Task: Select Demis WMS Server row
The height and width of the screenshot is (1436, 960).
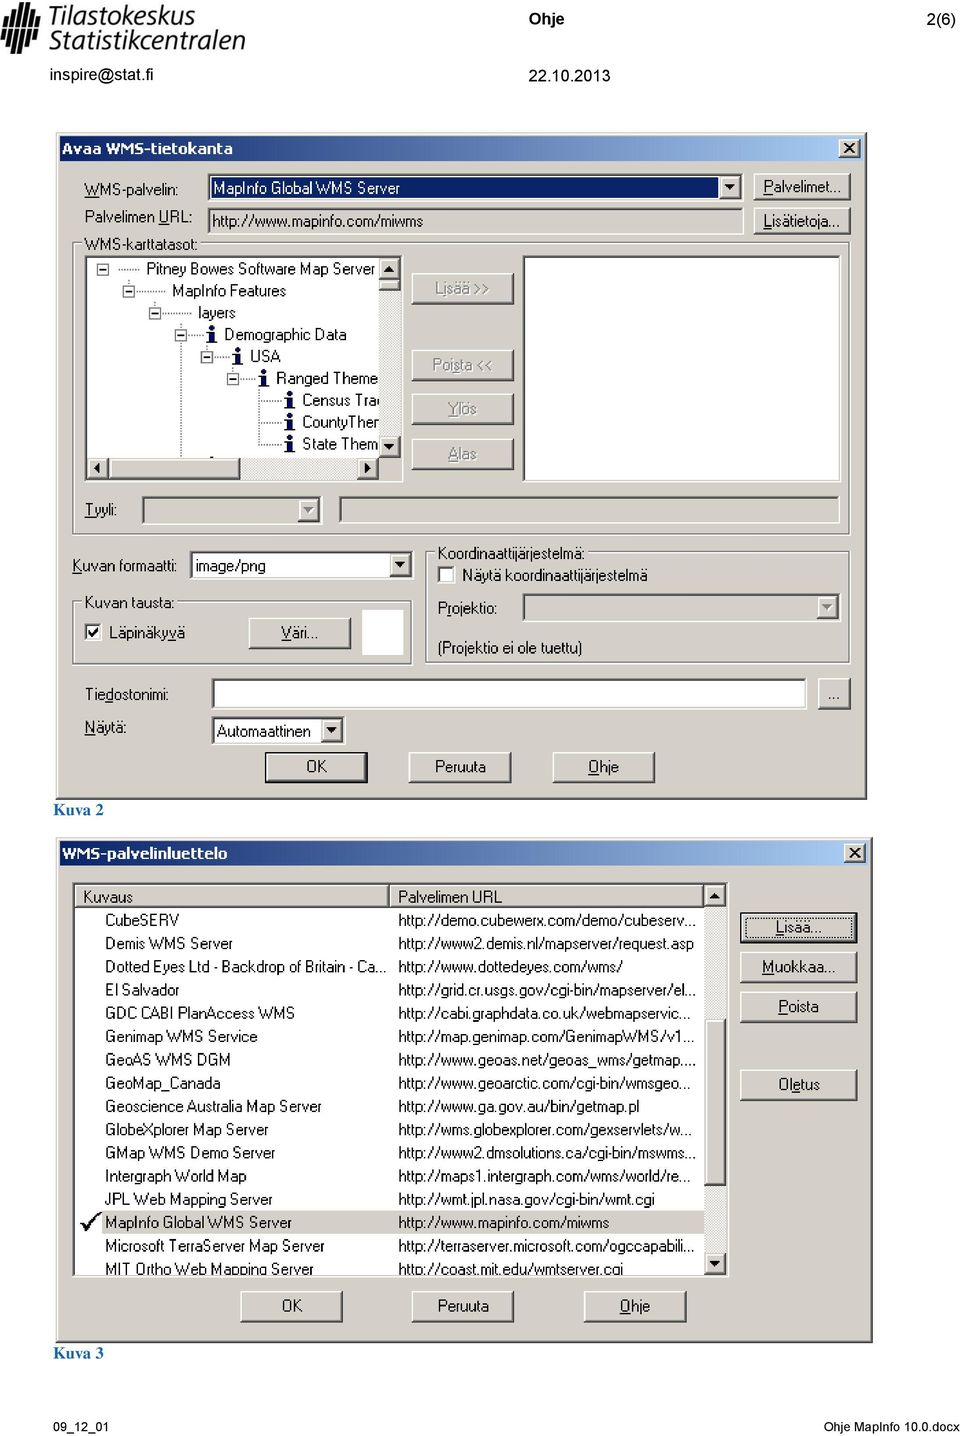Action: pos(390,943)
